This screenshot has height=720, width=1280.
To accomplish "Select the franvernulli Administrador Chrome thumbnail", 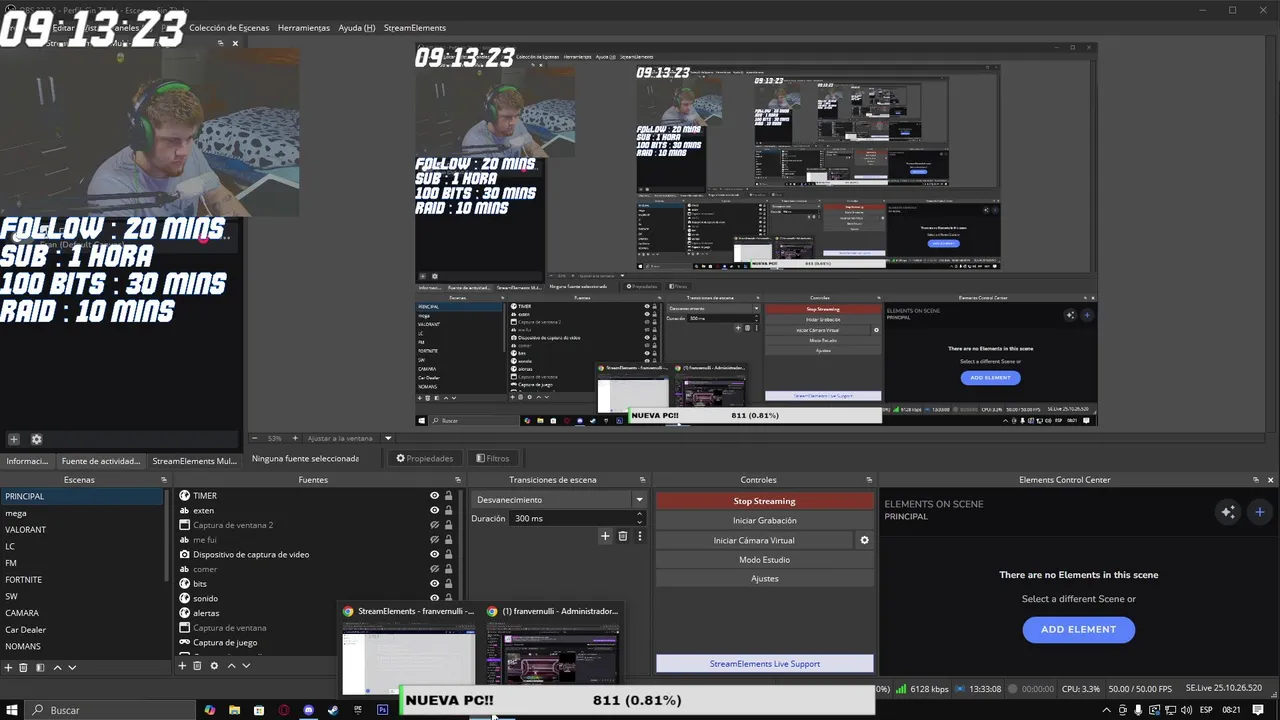I will coord(553,648).
